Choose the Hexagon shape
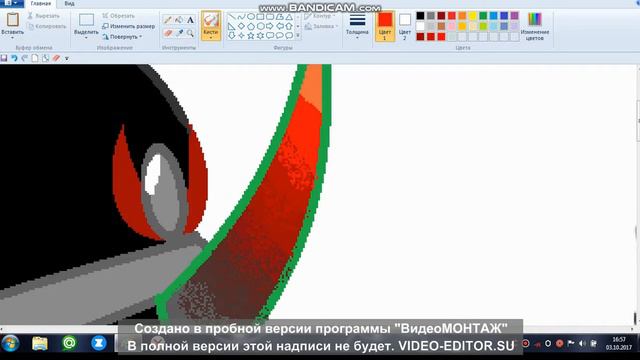This screenshot has height=360, width=640. pos(260,26)
